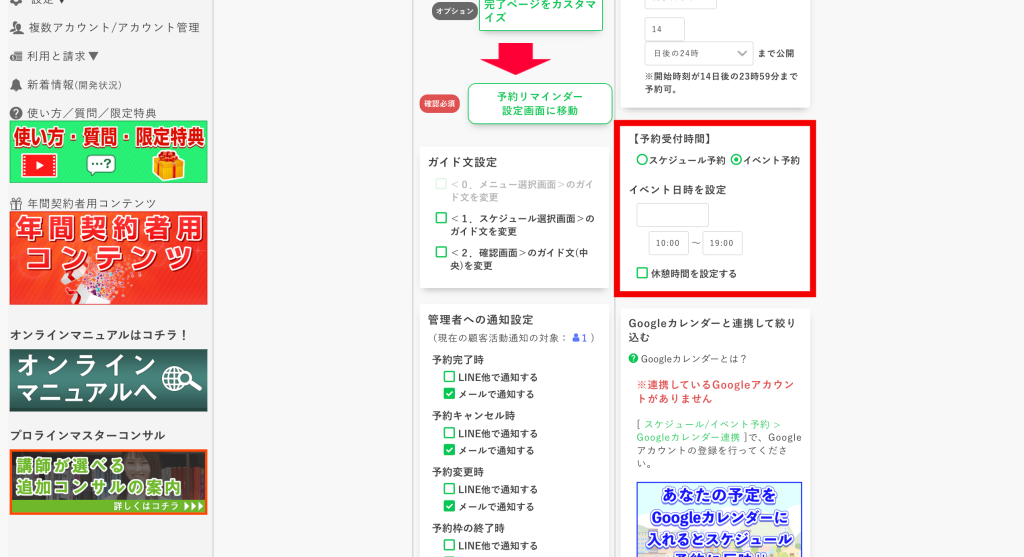Screen dimensions: 1024x557
Task: Click the gift icon next to 年間契約者用コンテンツ
Action: [x=16, y=204]
